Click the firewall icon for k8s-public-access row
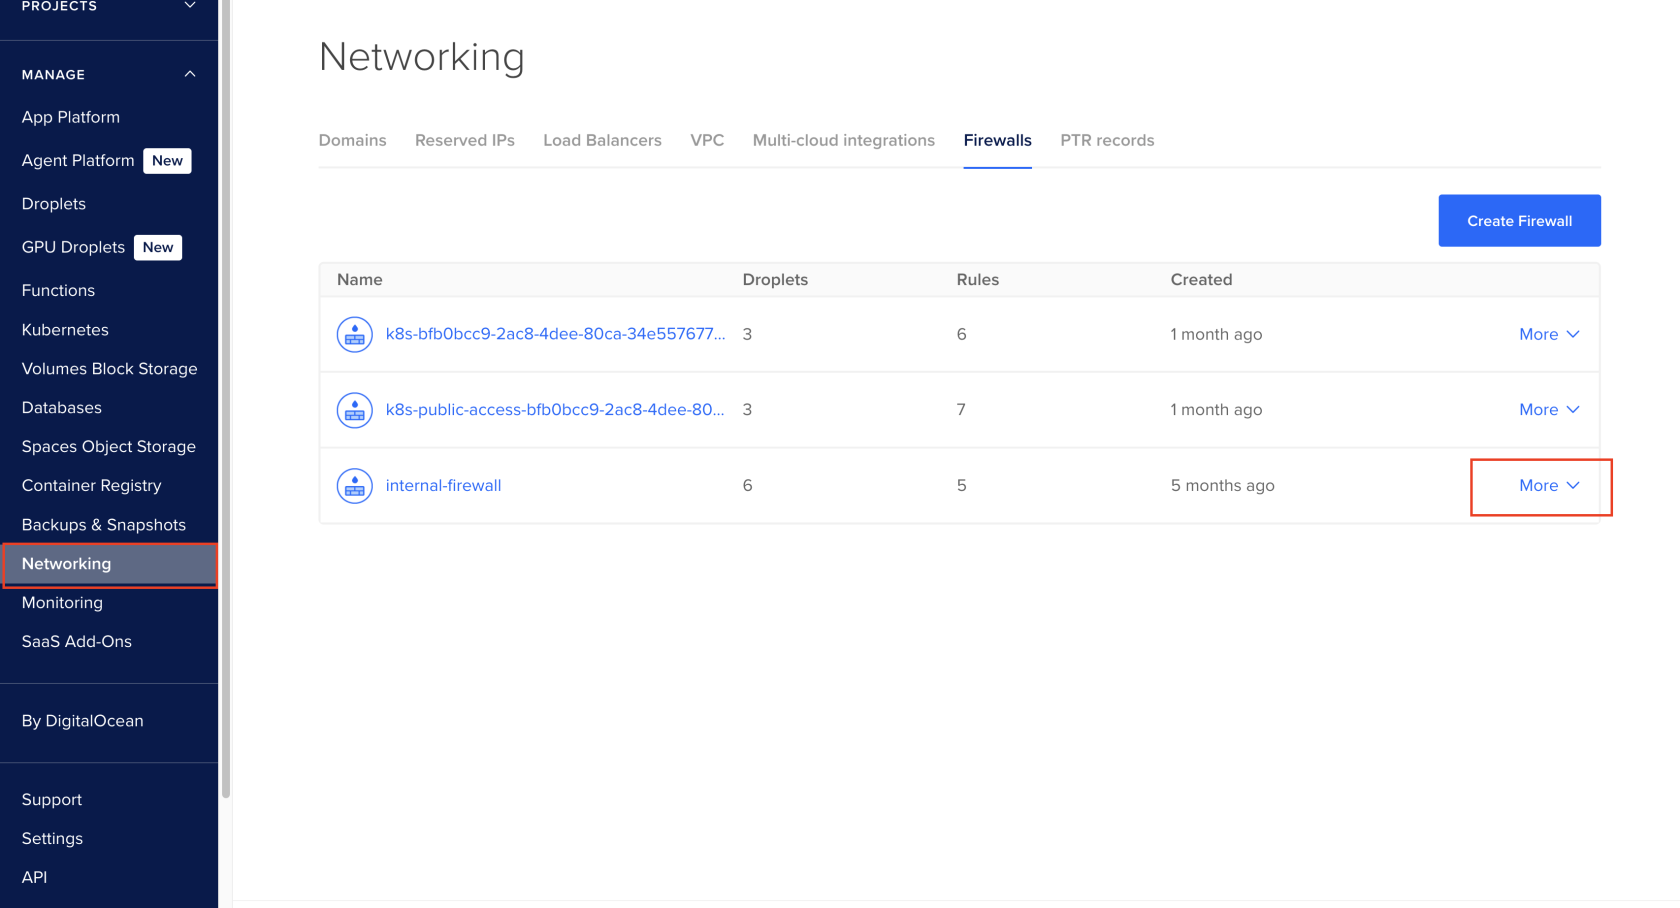This screenshot has width=1680, height=908. [354, 410]
